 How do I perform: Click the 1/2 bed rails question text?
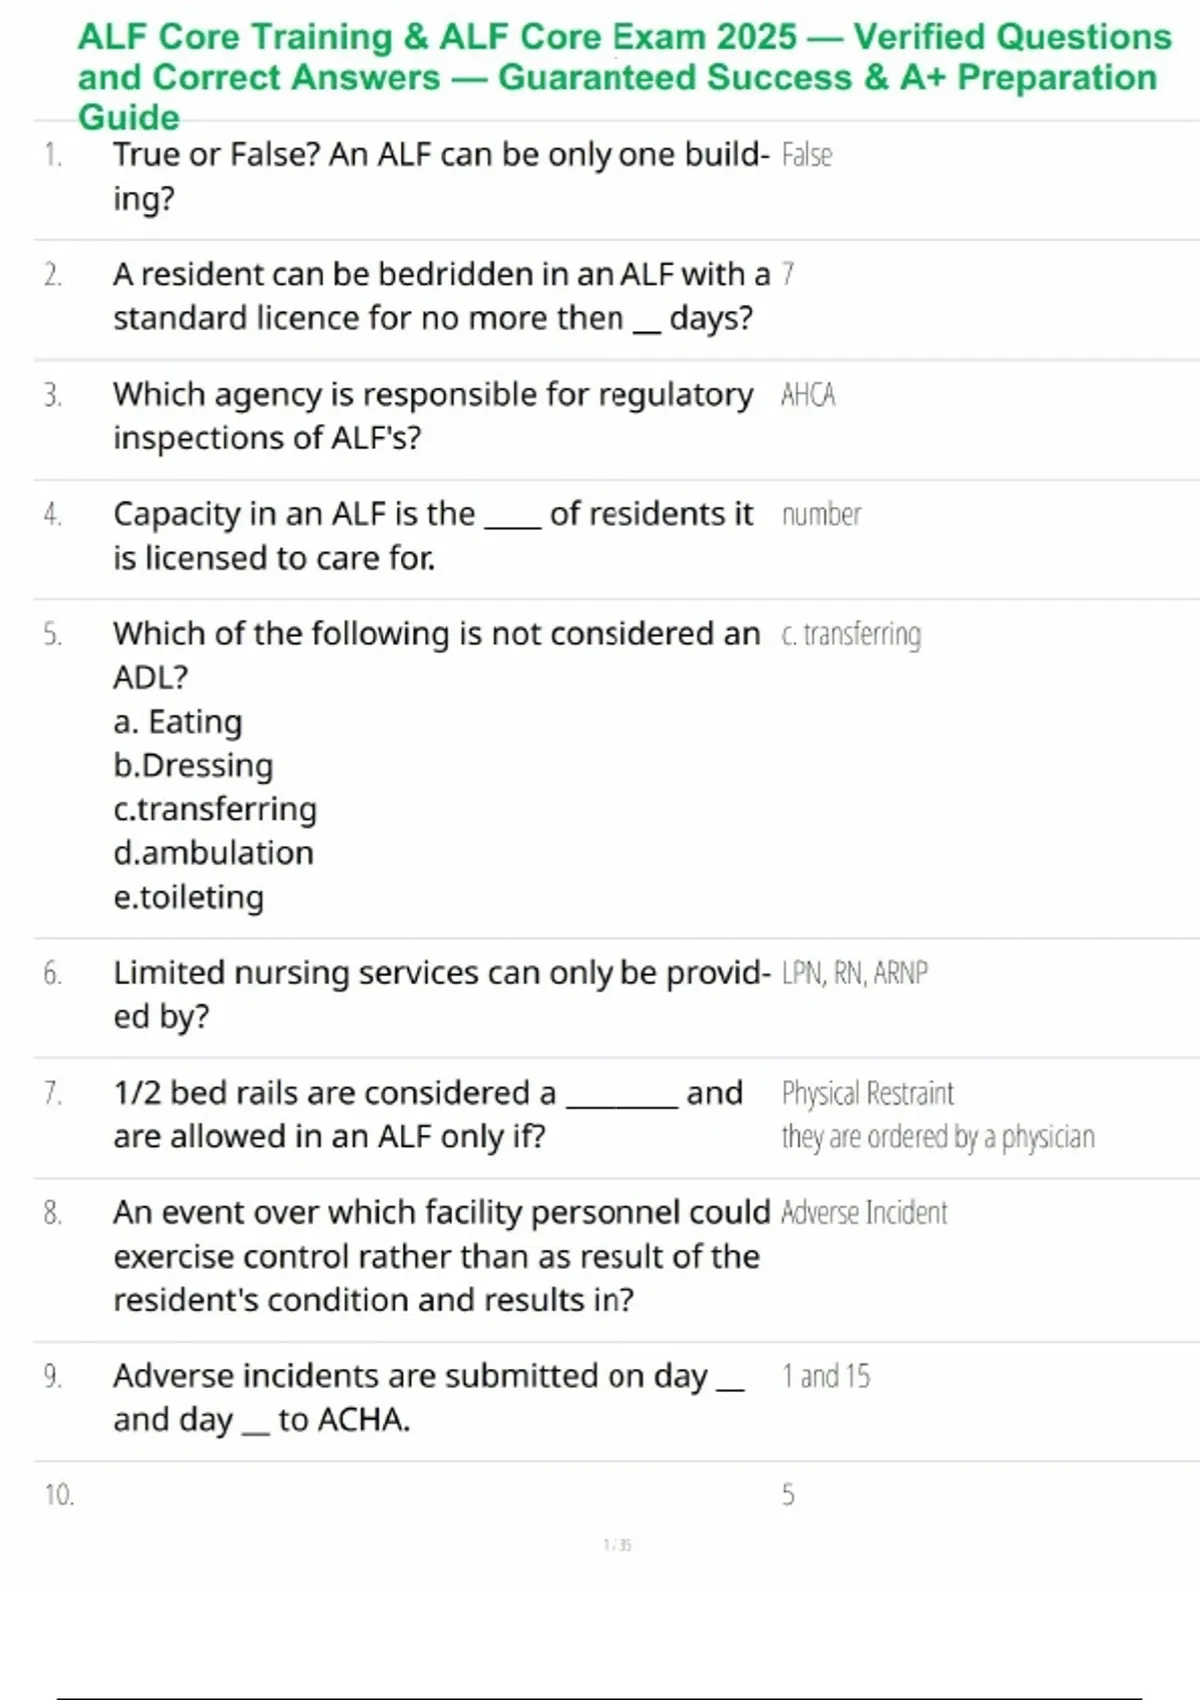[x=427, y=1114]
